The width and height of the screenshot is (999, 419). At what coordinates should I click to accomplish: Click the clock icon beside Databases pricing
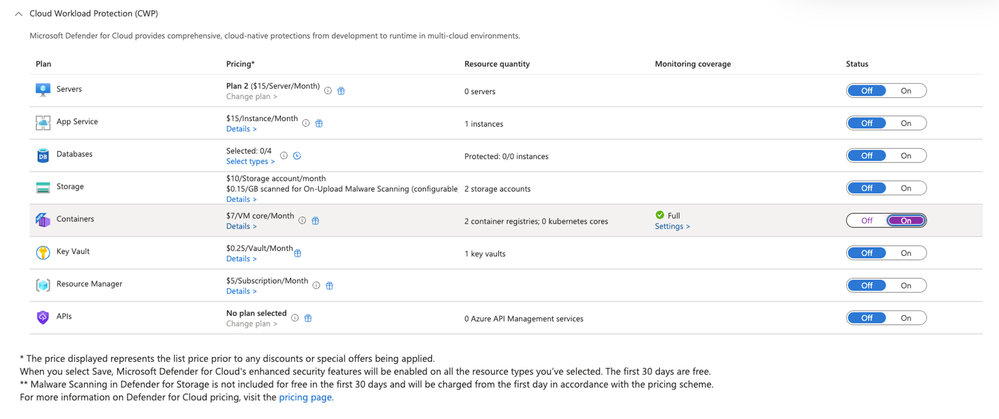(x=297, y=156)
